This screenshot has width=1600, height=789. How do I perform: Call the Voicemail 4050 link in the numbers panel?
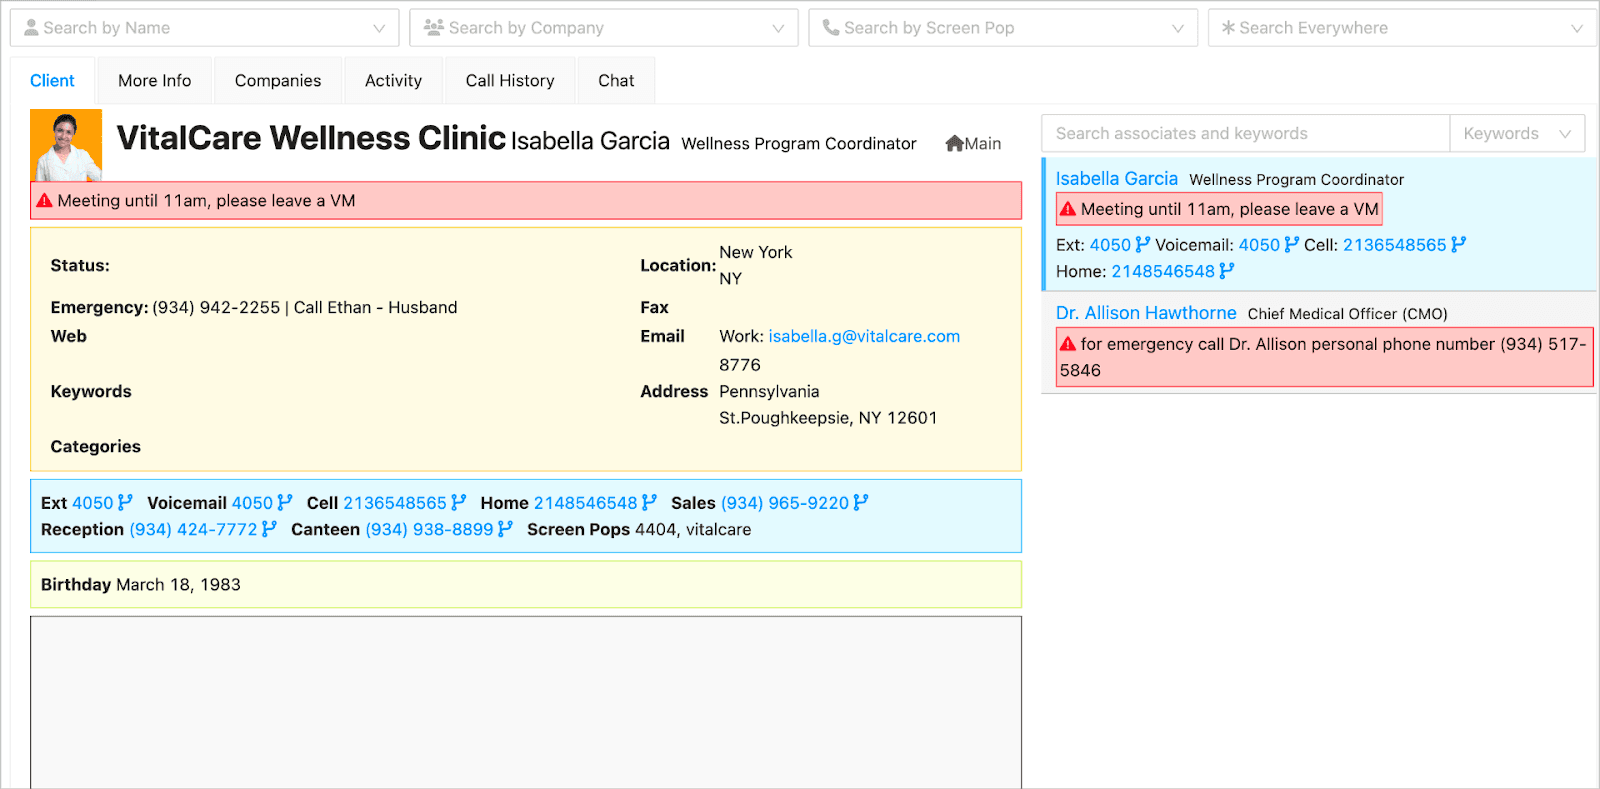tap(252, 503)
